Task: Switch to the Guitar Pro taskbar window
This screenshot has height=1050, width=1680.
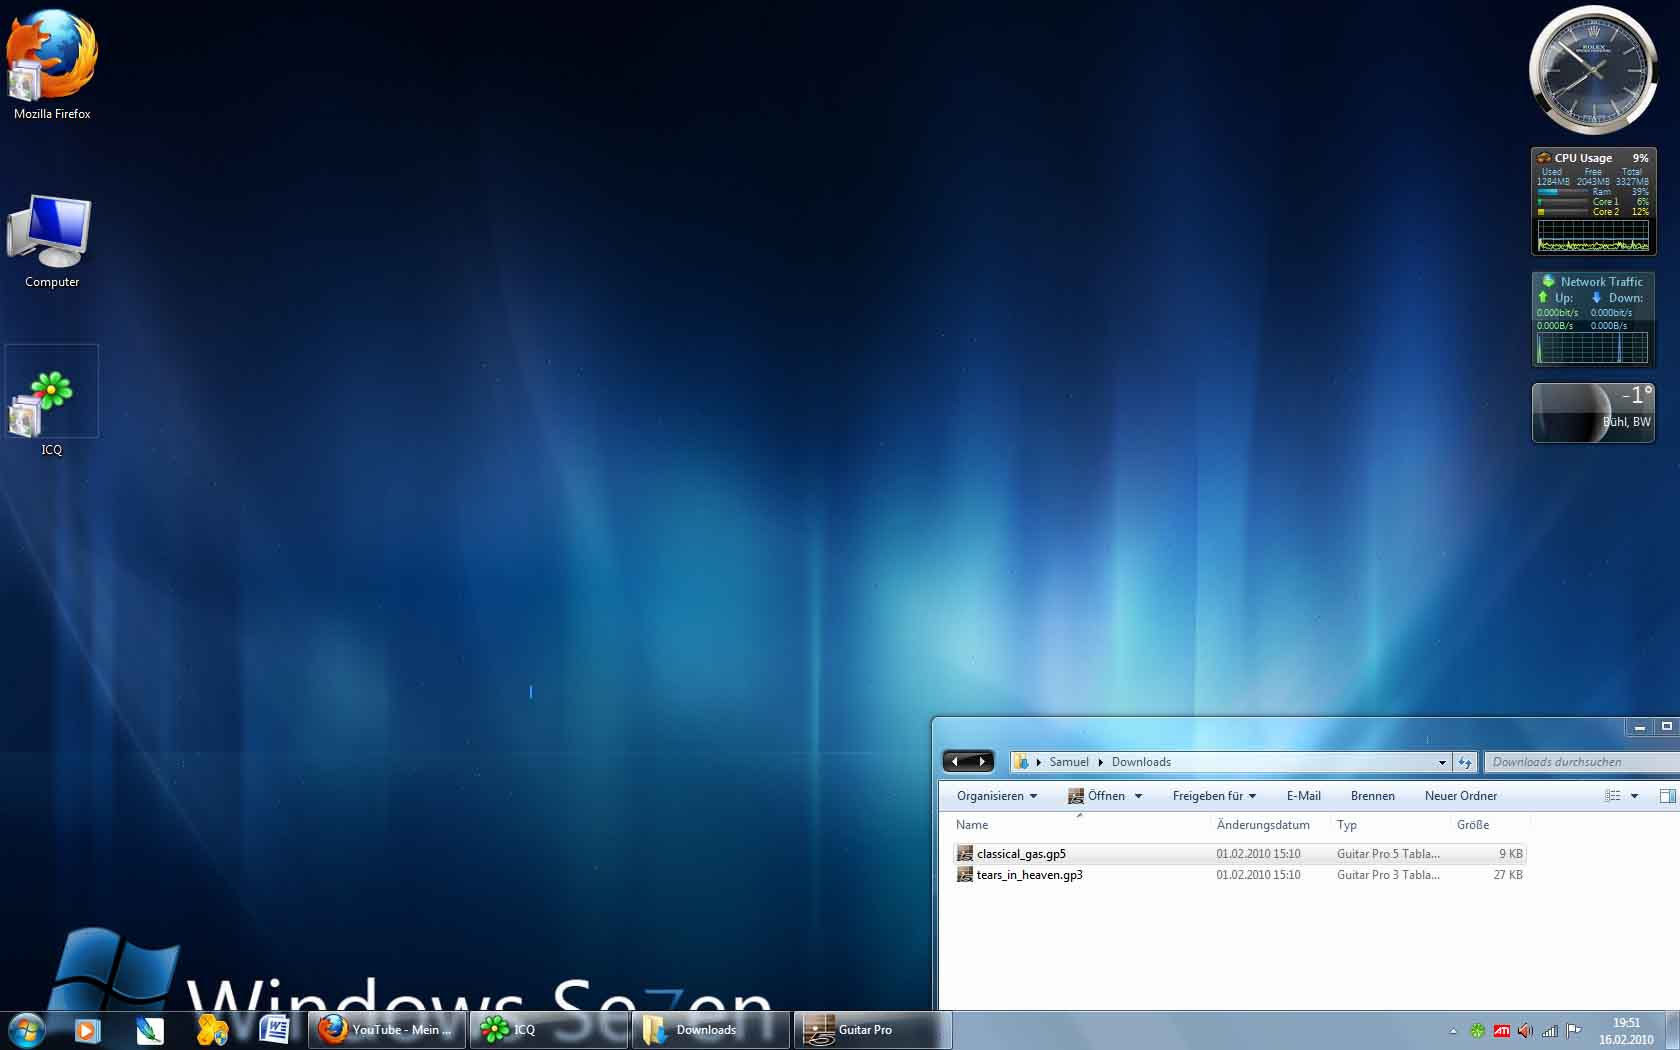Action: tap(871, 1029)
